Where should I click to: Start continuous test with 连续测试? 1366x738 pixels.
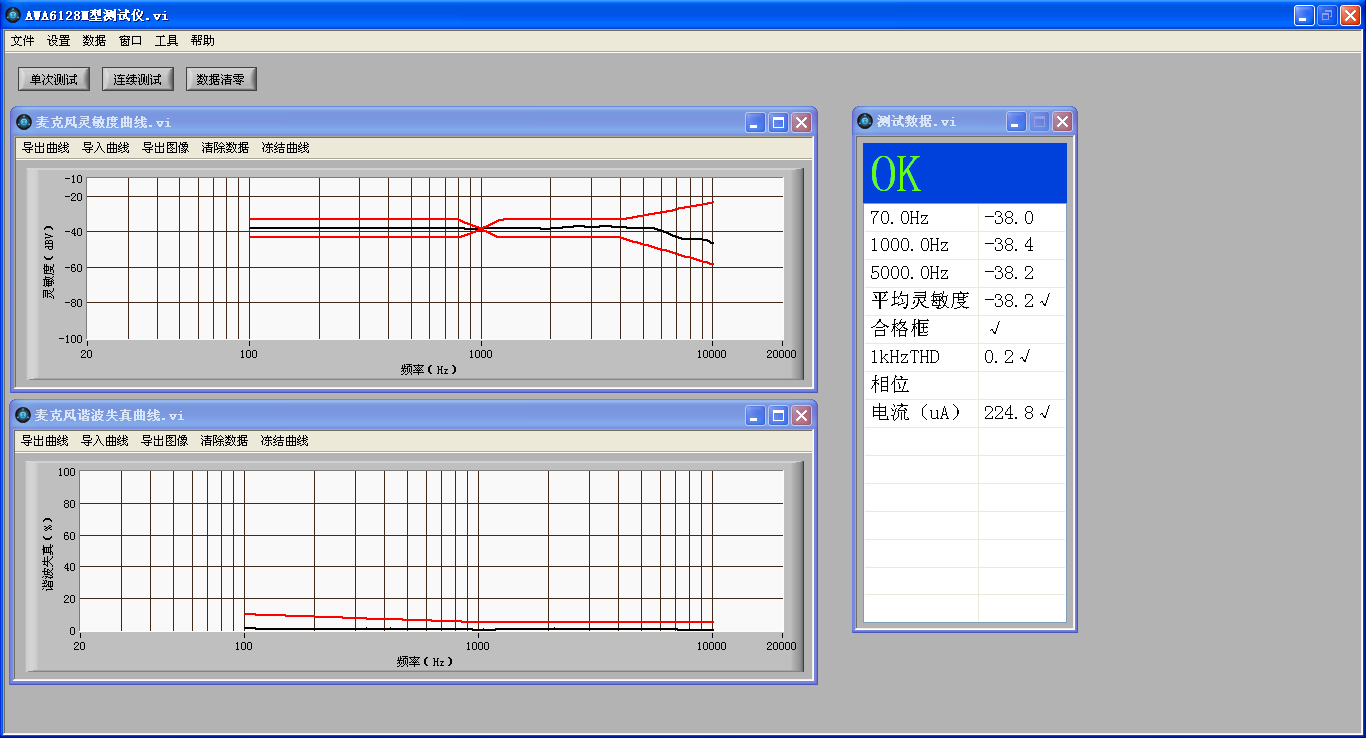coord(138,79)
